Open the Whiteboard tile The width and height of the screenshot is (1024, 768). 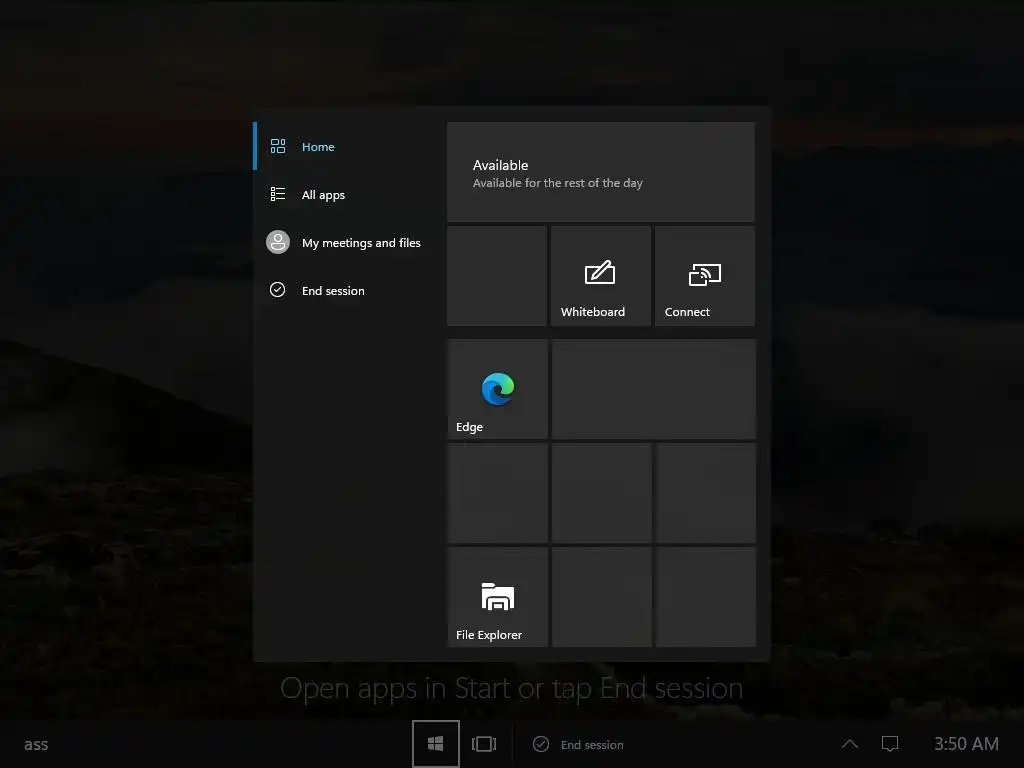coord(601,276)
